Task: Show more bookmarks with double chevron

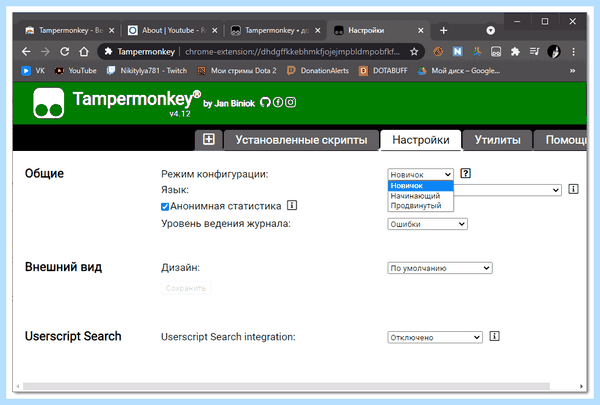Action: (x=572, y=71)
